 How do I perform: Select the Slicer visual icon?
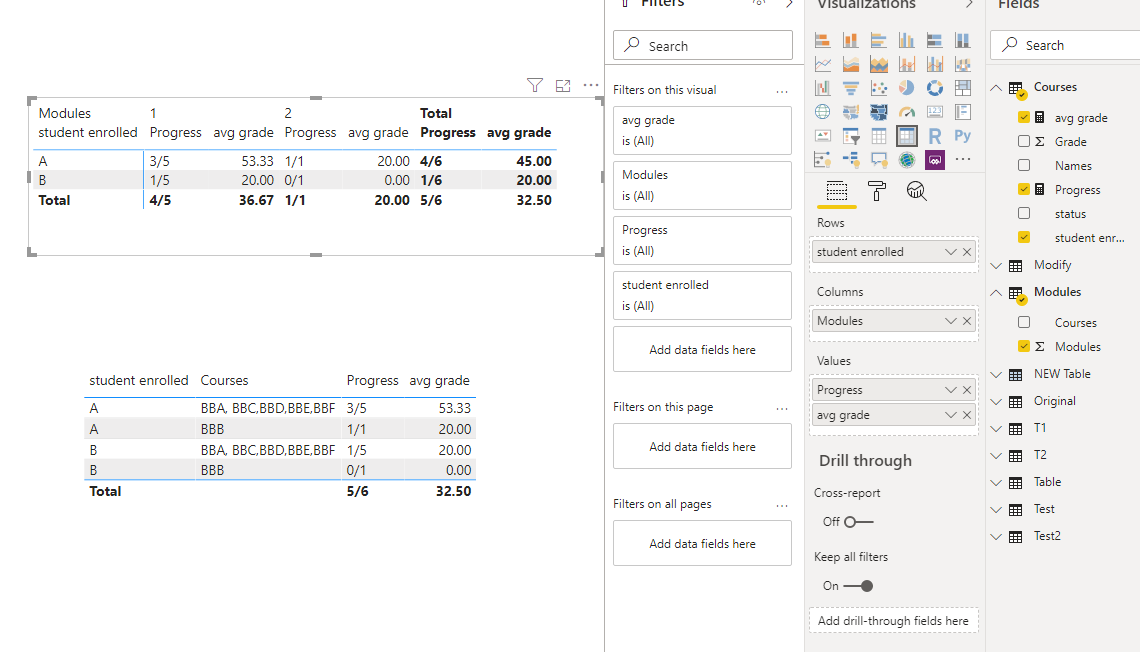tap(851, 136)
